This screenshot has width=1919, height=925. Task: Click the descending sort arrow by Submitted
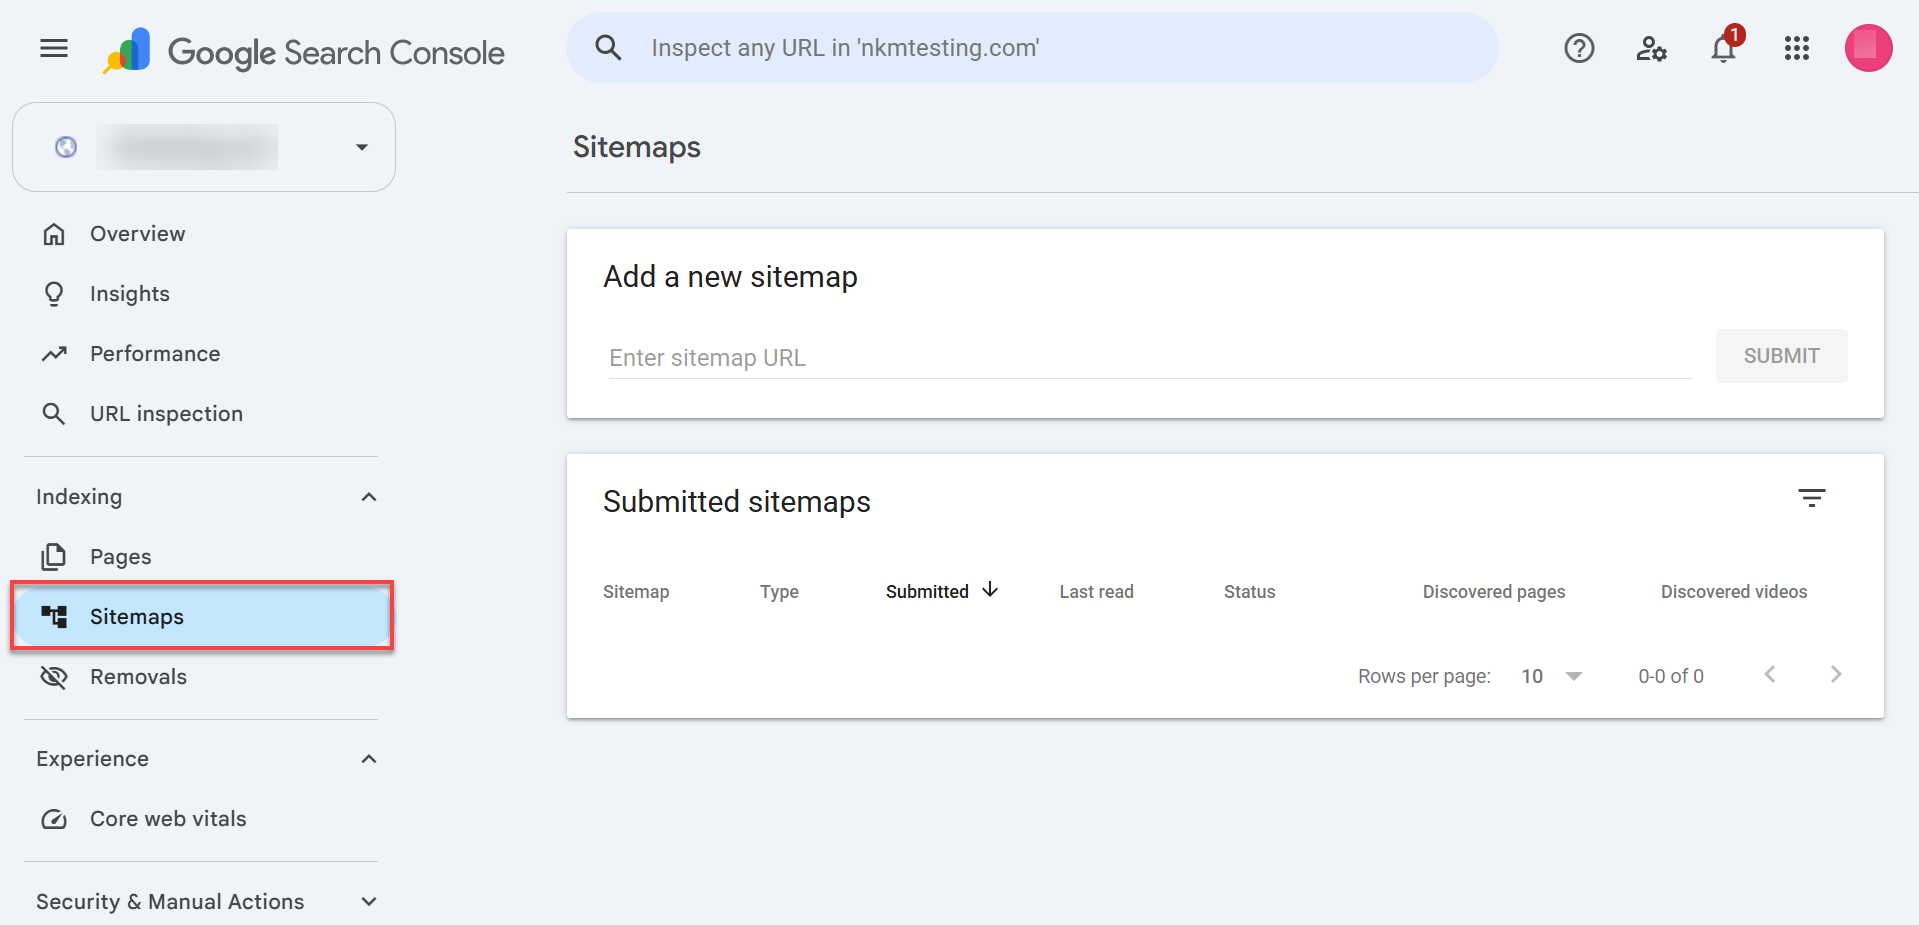990,590
